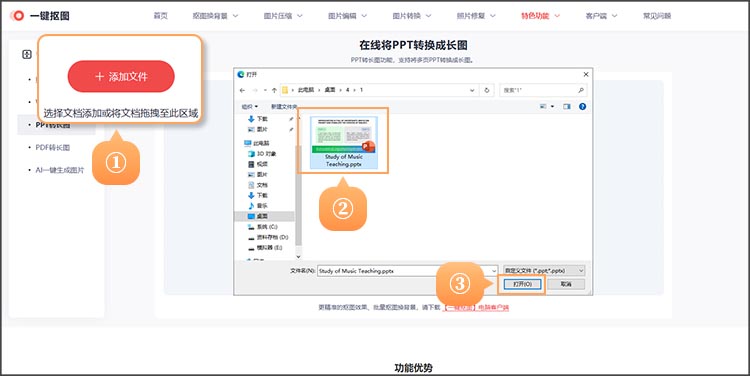The height and width of the screenshot is (376, 750).
Task: Expand the file name combo box arrow
Action: click(494, 271)
